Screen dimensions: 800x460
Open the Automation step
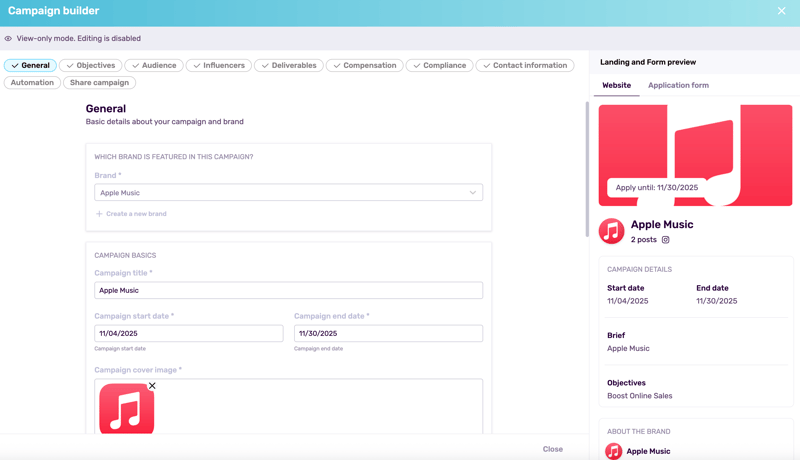(32, 83)
